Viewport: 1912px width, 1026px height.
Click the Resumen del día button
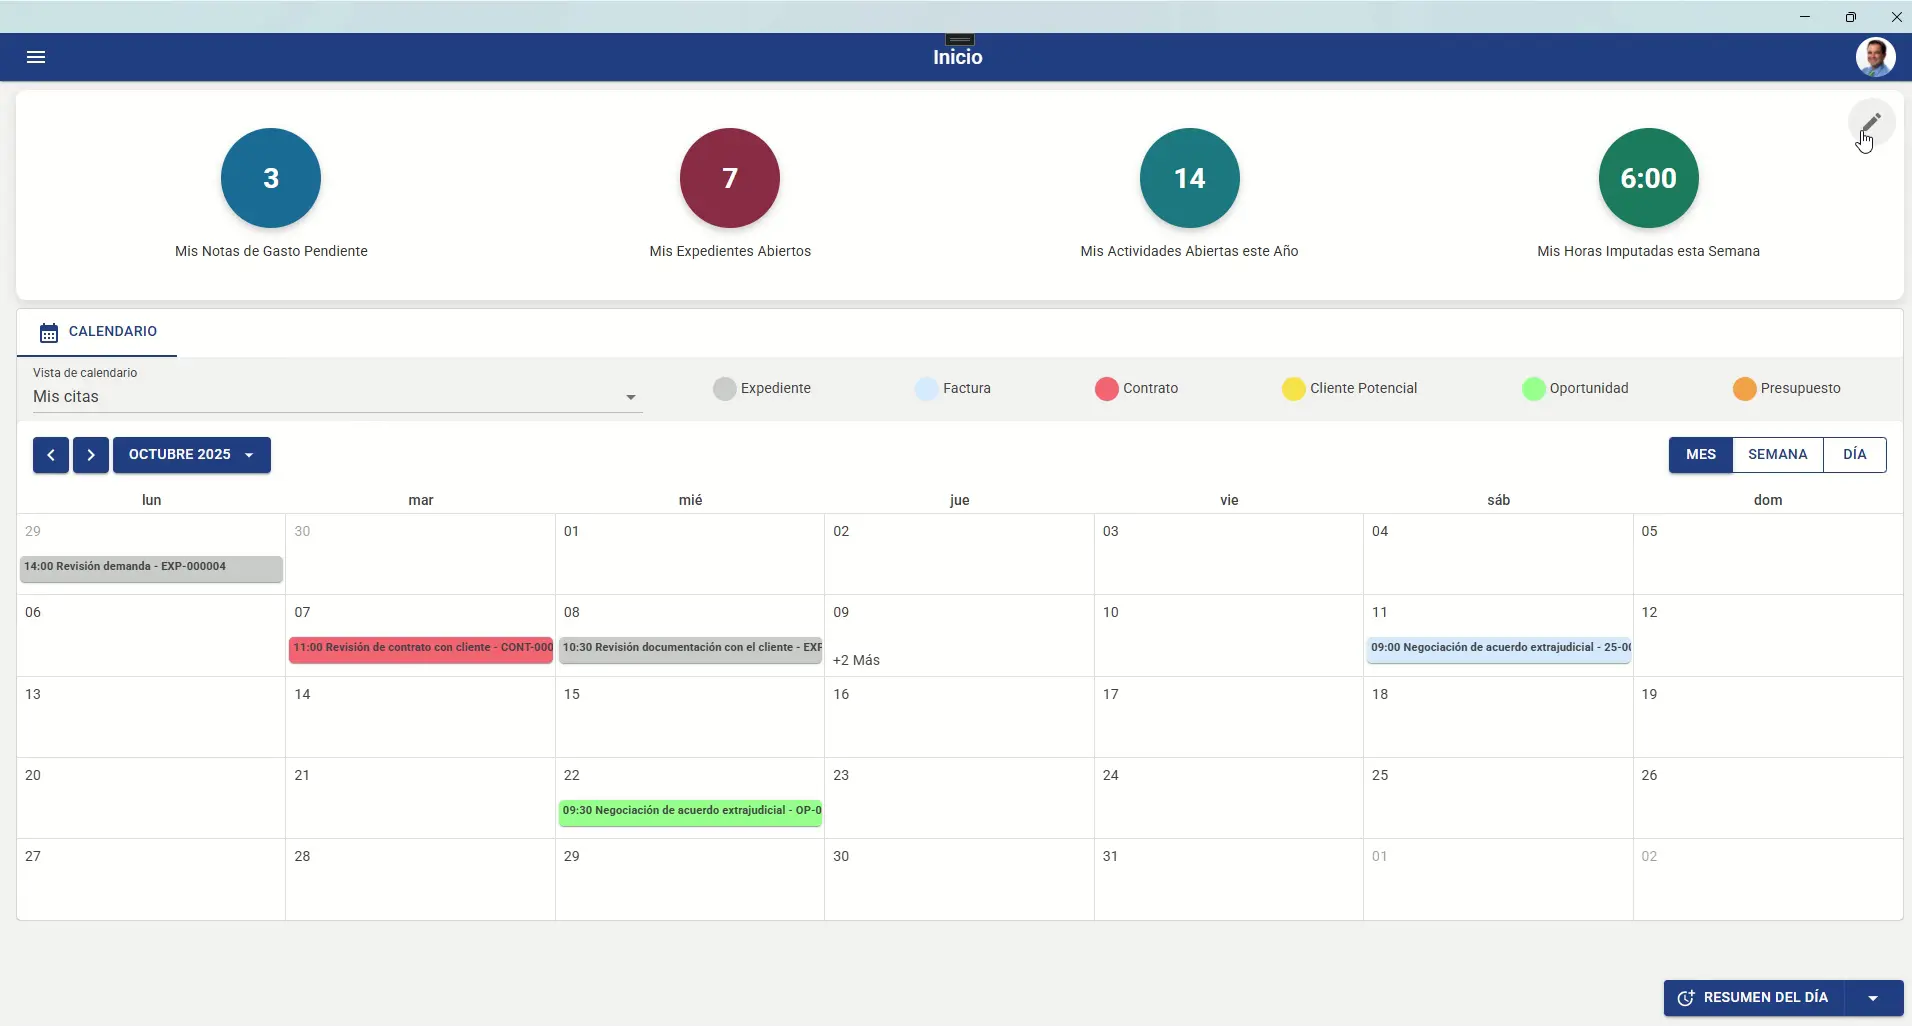pos(1754,998)
